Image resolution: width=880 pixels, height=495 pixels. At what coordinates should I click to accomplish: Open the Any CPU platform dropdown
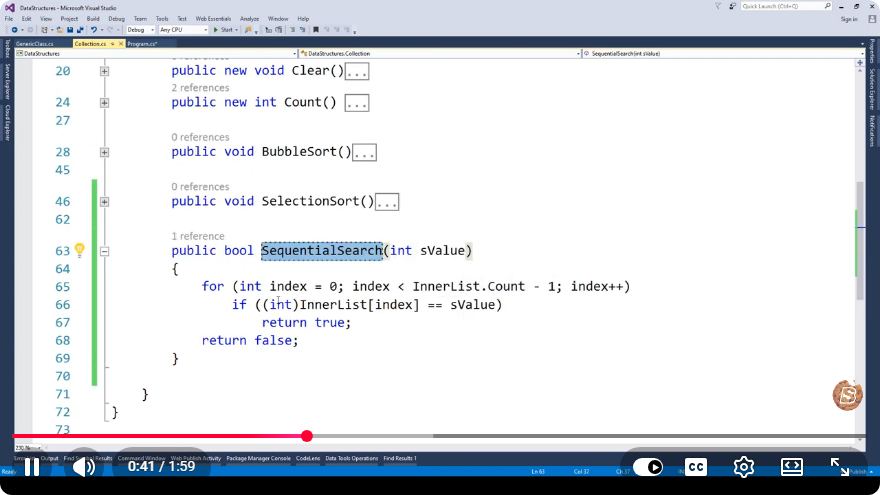[x=183, y=30]
